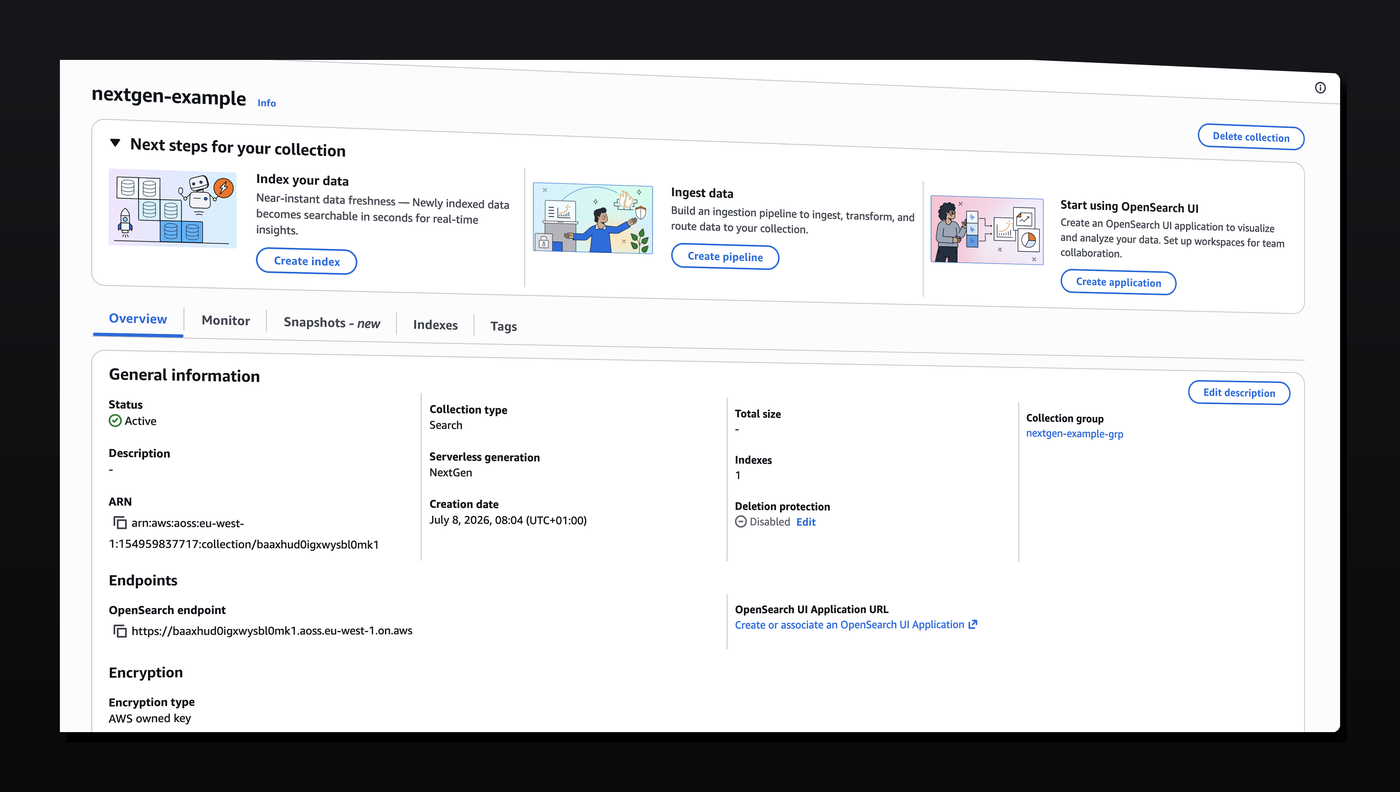Click Create or associate an OpenSearch UI Application
Viewport: 1400px width, 792px height.
850,625
